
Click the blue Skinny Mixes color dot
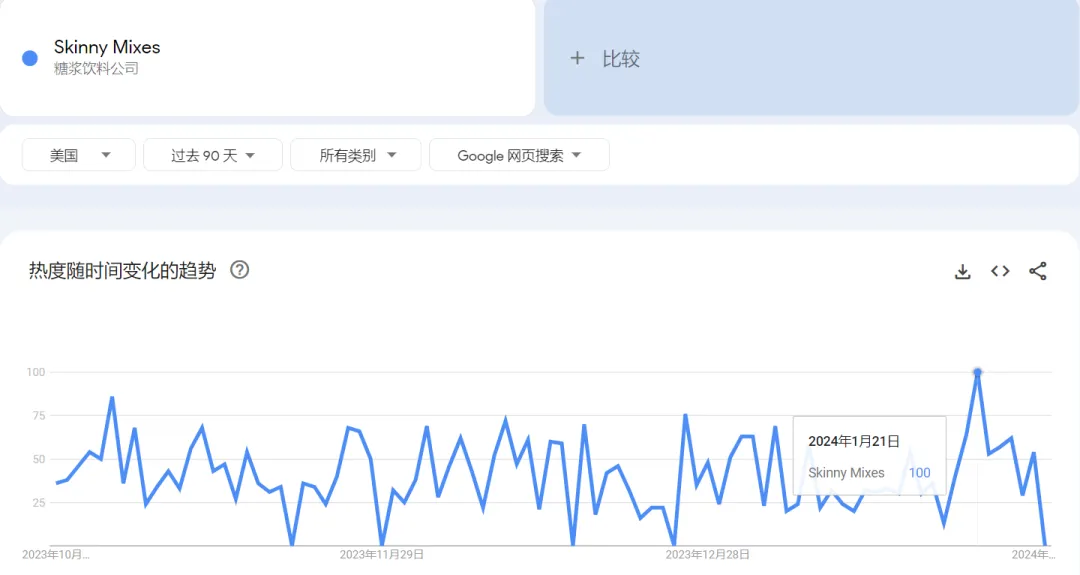click(30, 58)
